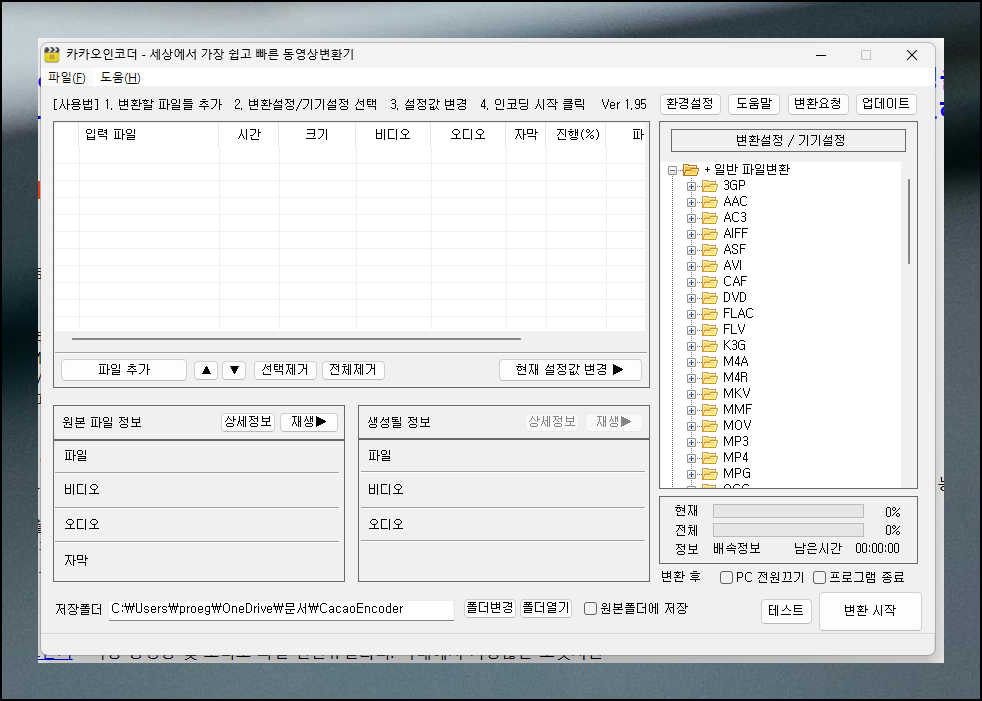Click the K3G folder icon
Viewport: 982px width, 701px height.
click(x=710, y=345)
